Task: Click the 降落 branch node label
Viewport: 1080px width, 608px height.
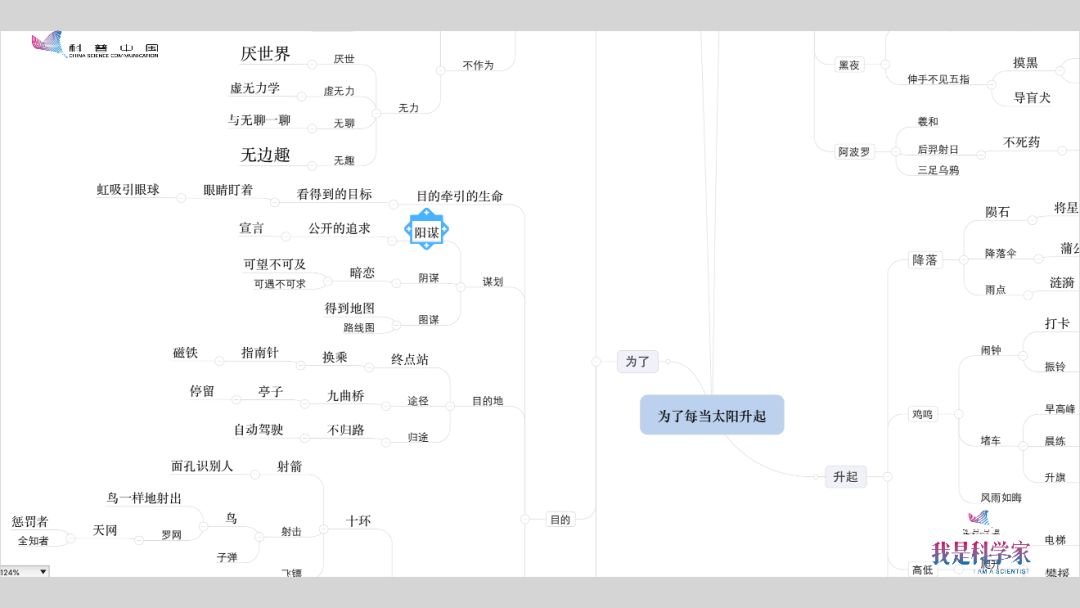Action: pos(924,260)
